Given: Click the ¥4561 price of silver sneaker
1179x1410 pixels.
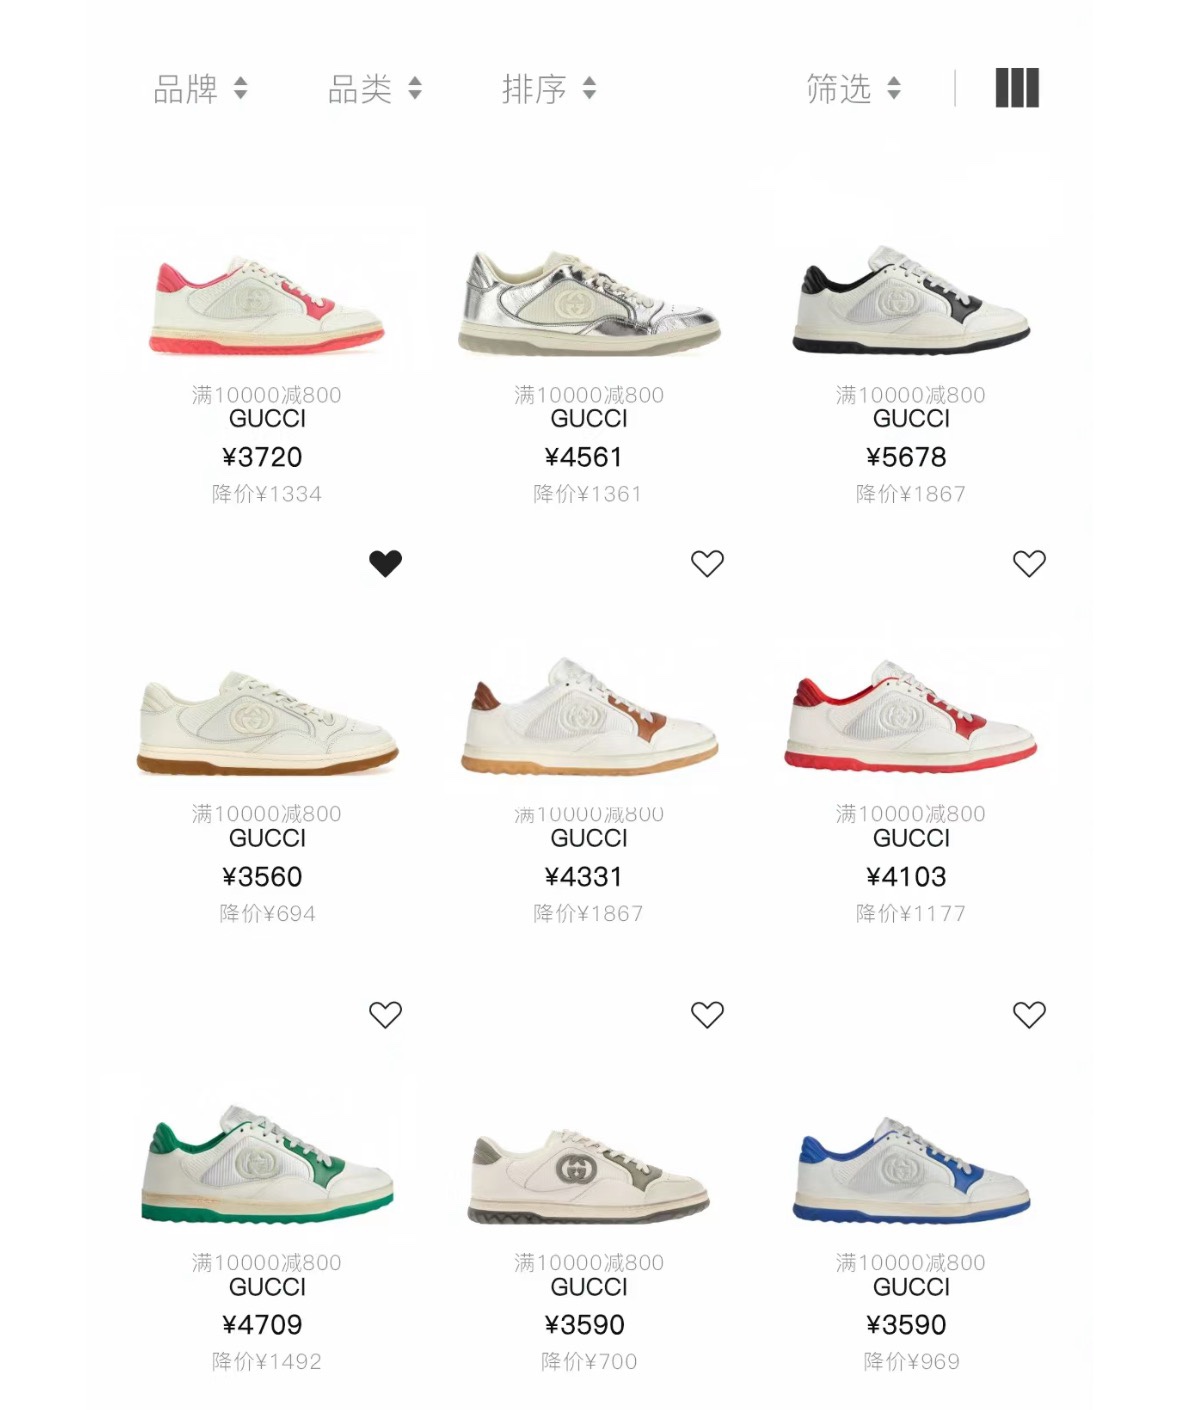Looking at the screenshot, I should [584, 457].
